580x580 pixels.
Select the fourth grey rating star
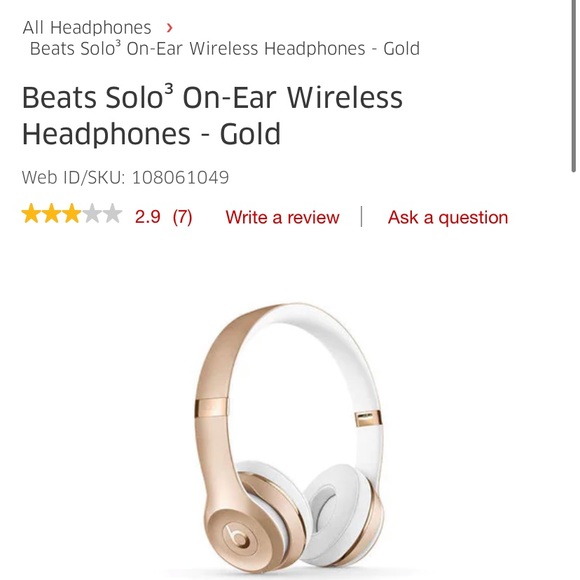click(92, 214)
